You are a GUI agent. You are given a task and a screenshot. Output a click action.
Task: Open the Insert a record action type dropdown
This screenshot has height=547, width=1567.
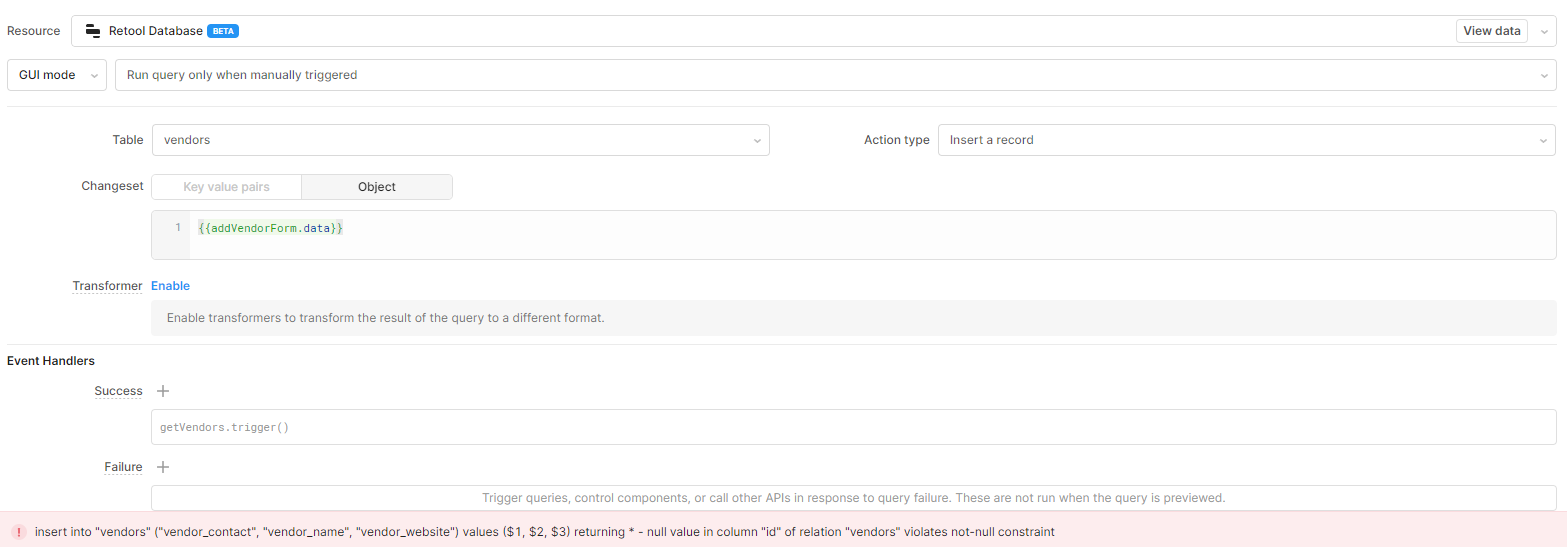(1245, 140)
